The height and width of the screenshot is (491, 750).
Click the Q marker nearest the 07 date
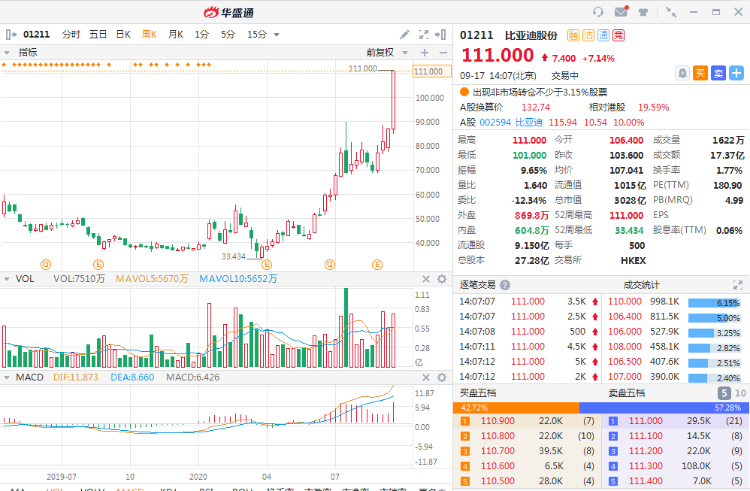(330, 264)
